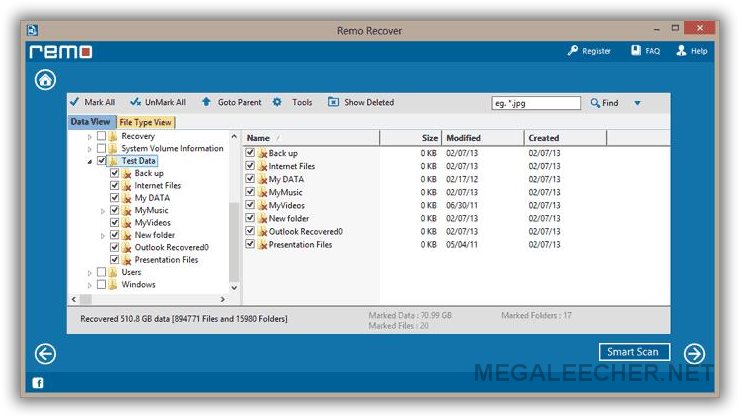Screen dimensions: 740x418
Task: Click the Register key icon
Action: (x=572, y=50)
